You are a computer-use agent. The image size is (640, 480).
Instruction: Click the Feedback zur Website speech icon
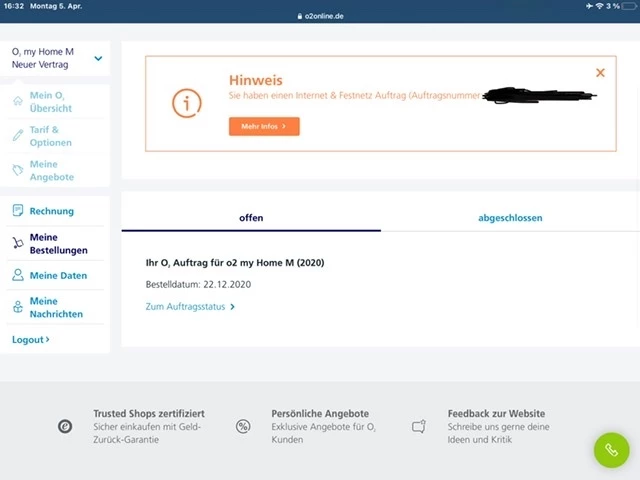coord(419,427)
